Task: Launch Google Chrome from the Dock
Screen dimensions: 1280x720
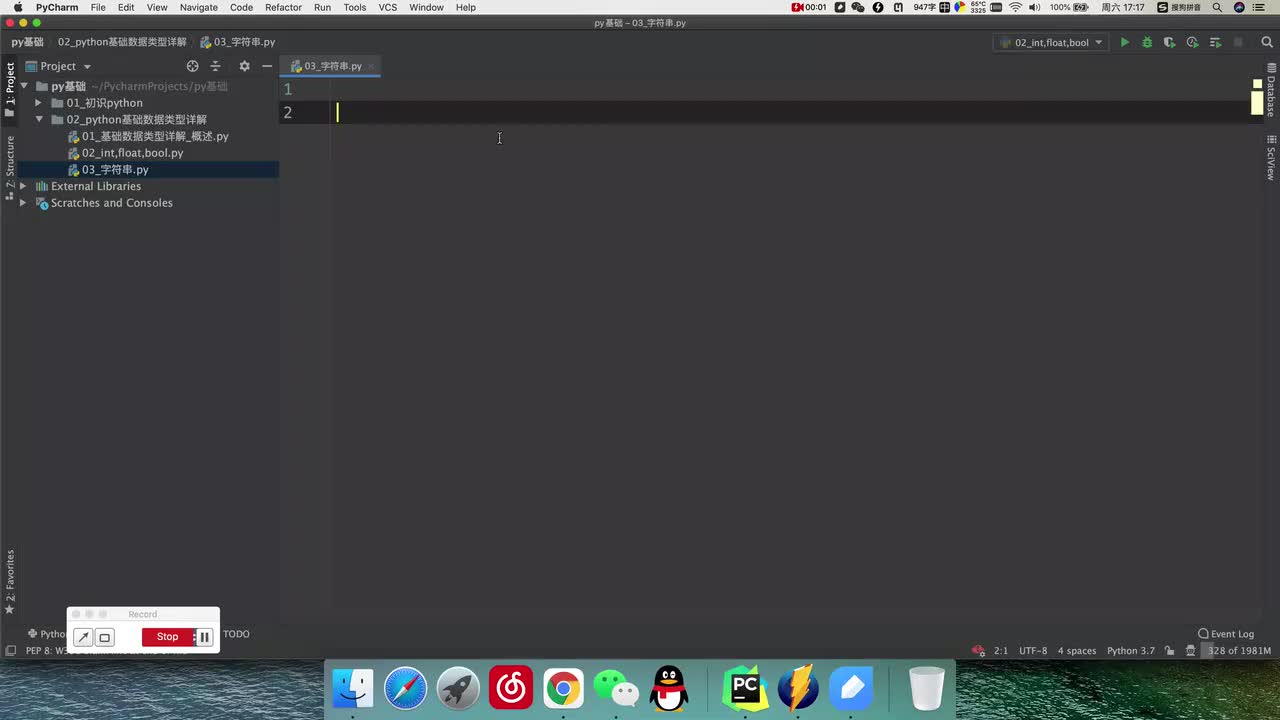Action: point(564,689)
